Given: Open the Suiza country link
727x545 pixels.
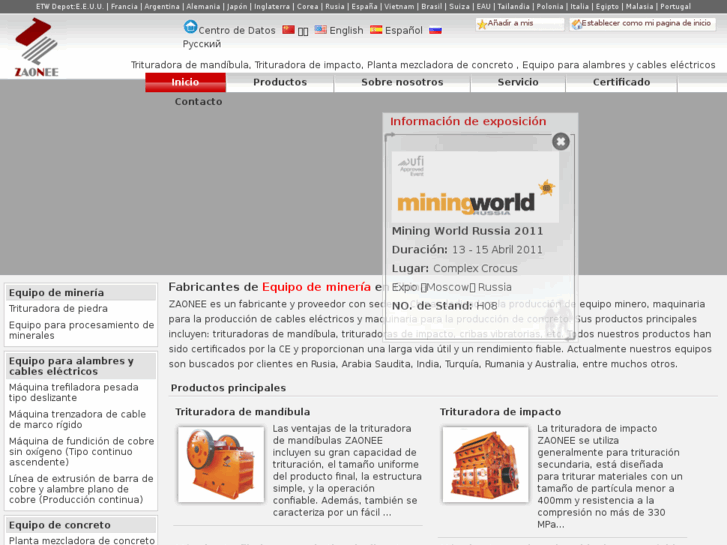Looking at the screenshot, I should click(x=459, y=6).
